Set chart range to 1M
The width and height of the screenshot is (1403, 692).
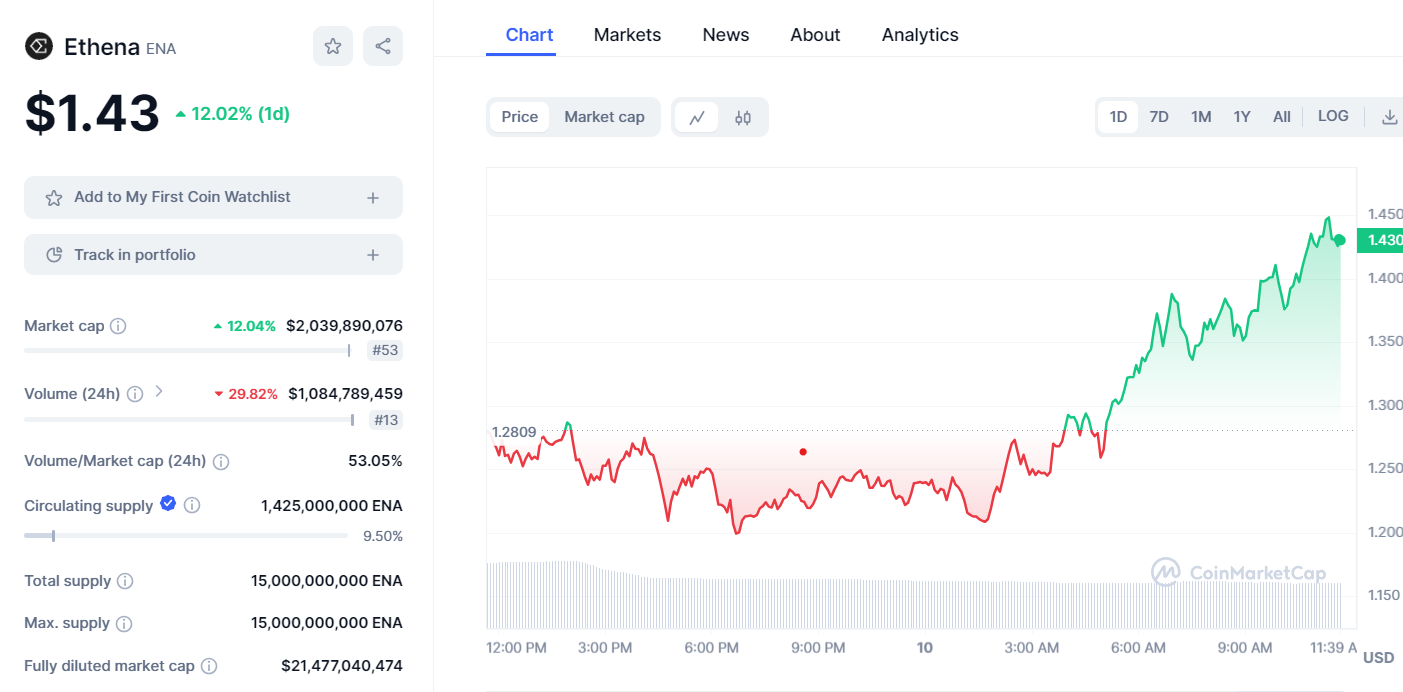pyautogui.click(x=1201, y=117)
